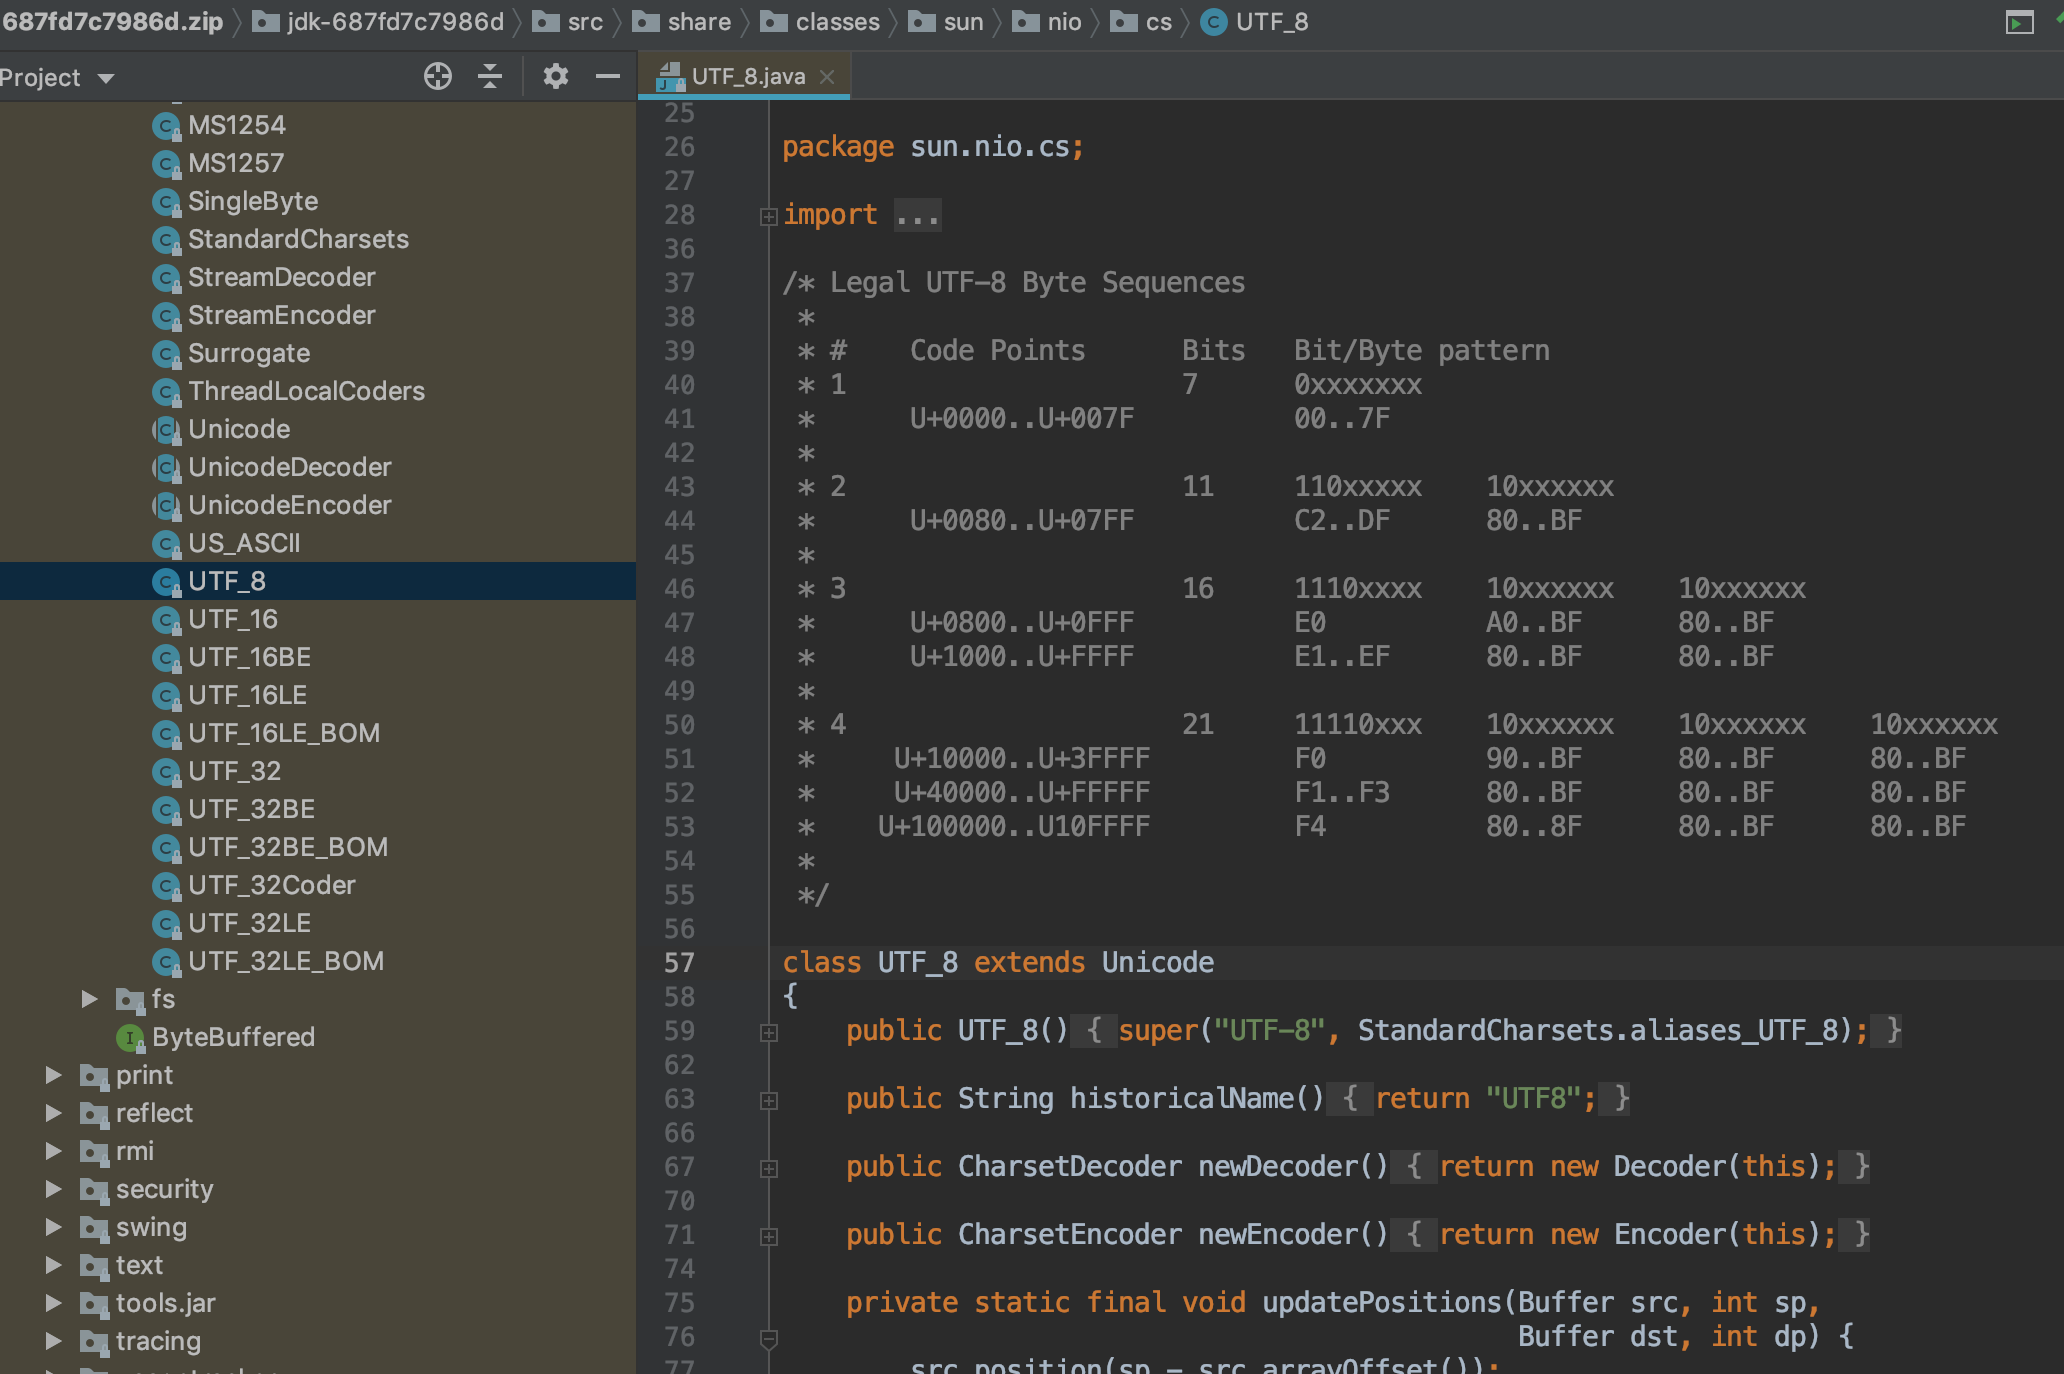Click the ByteBuffered interface icon
2064x1374 pixels.
pos(128,1037)
